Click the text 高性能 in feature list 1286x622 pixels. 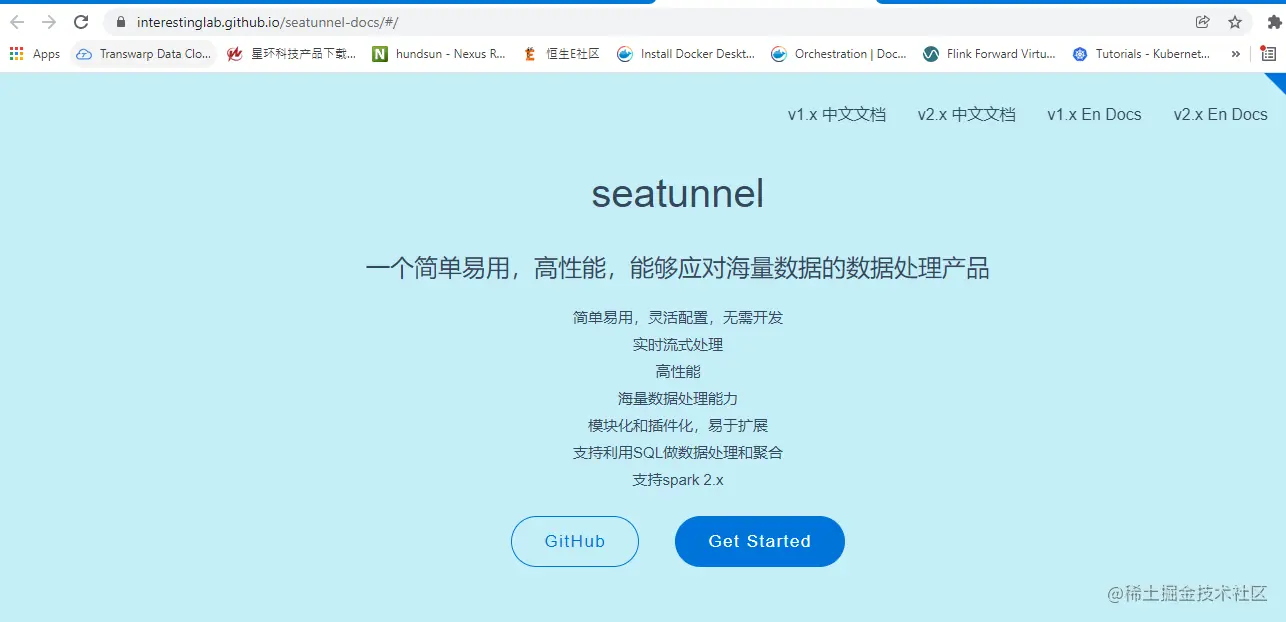coord(678,371)
